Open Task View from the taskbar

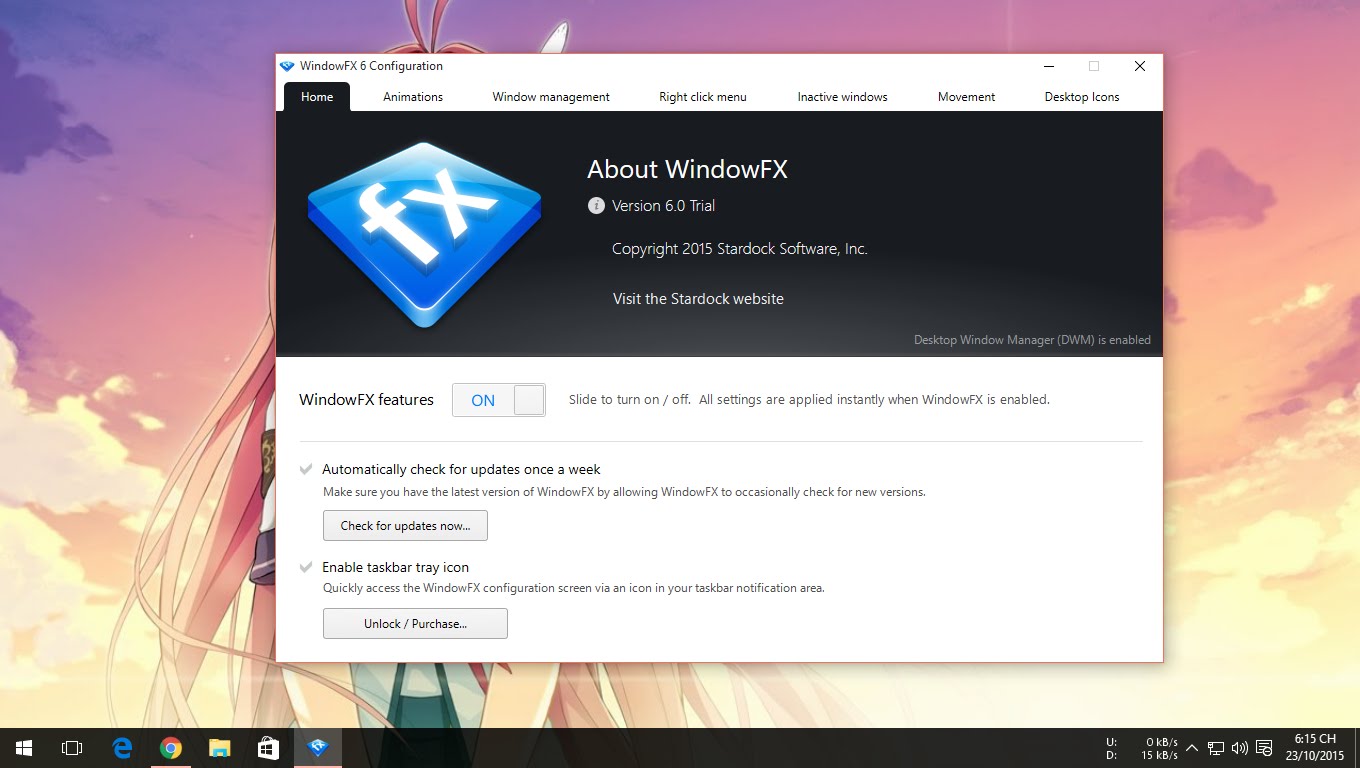point(72,748)
